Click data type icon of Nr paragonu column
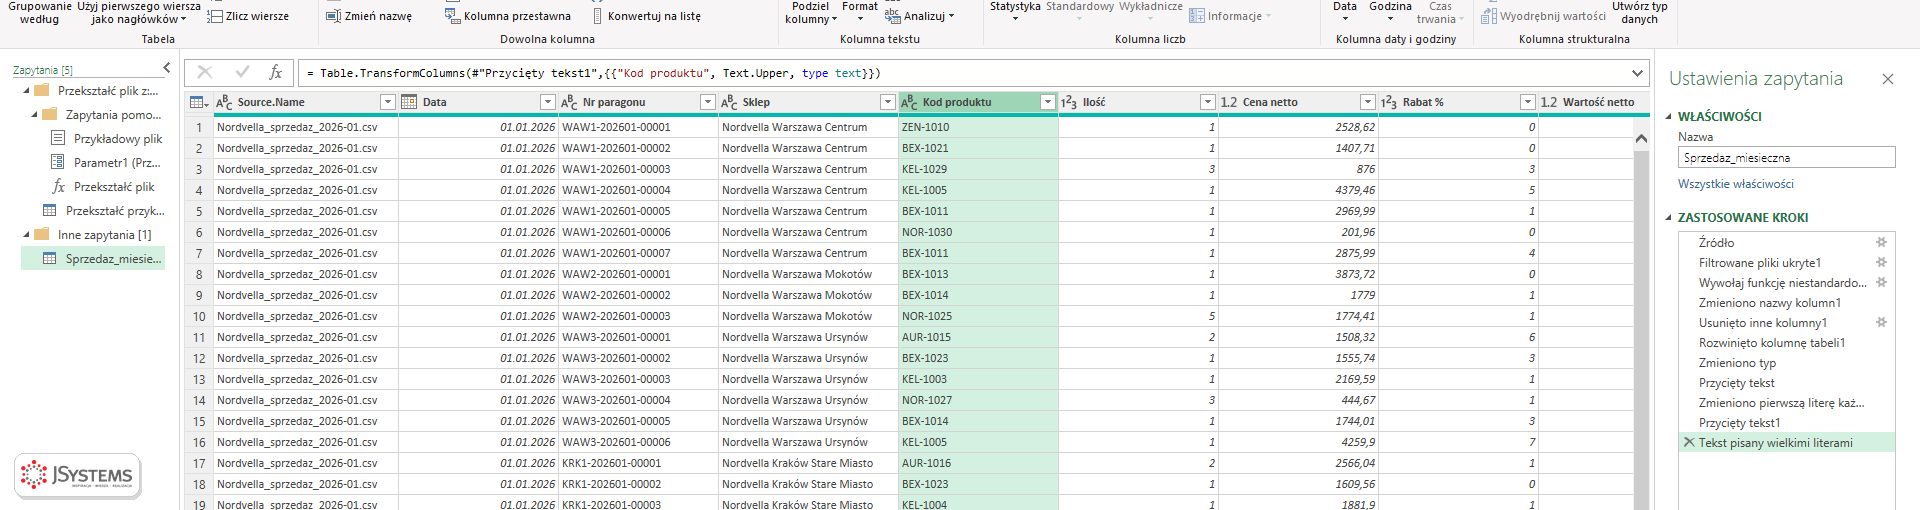 (x=569, y=102)
